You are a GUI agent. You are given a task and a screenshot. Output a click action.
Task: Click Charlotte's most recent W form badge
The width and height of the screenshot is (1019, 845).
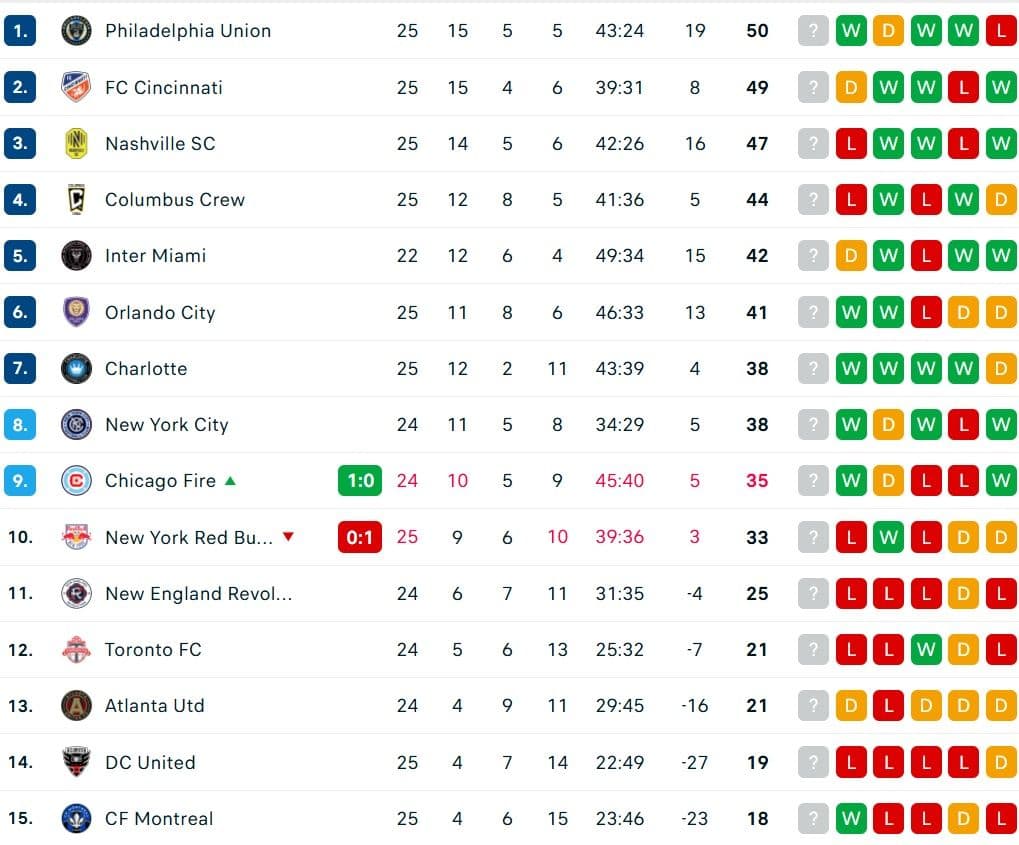click(x=963, y=368)
